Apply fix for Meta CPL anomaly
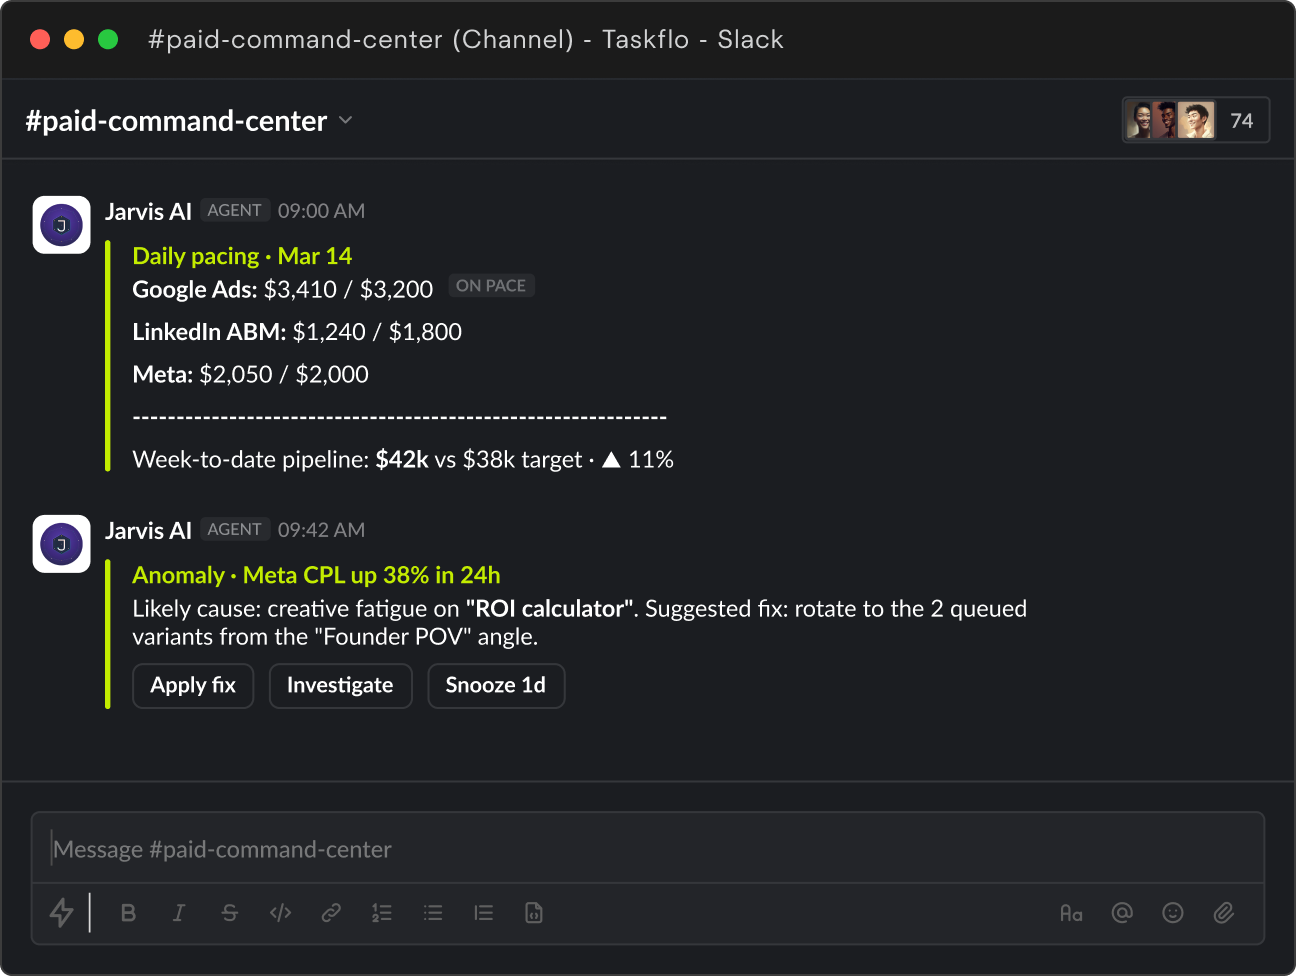 click(193, 686)
